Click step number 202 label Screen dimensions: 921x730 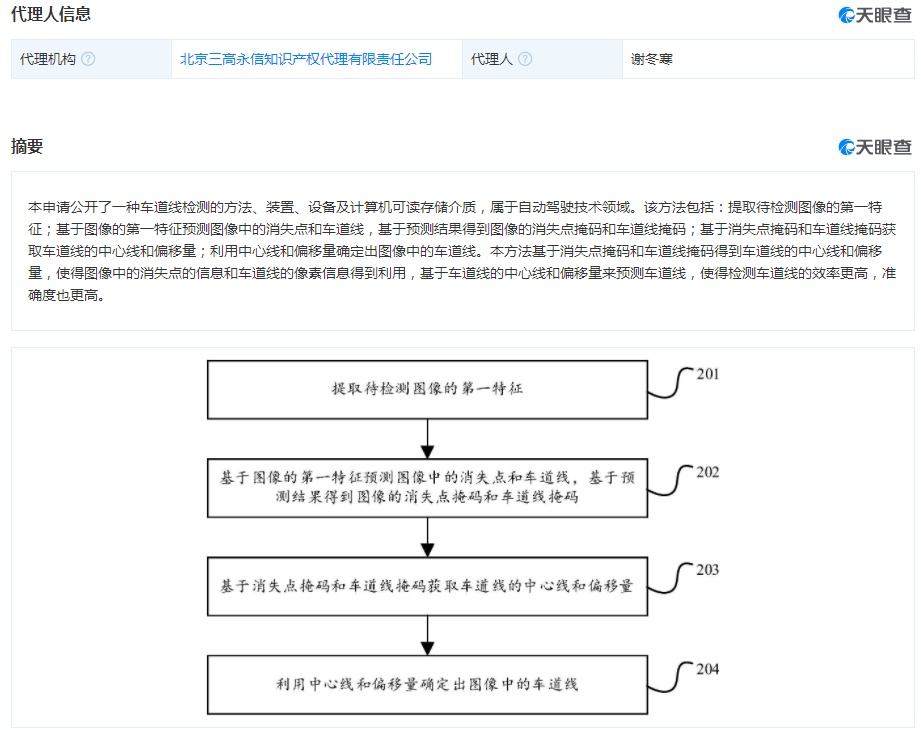click(x=707, y=472)
